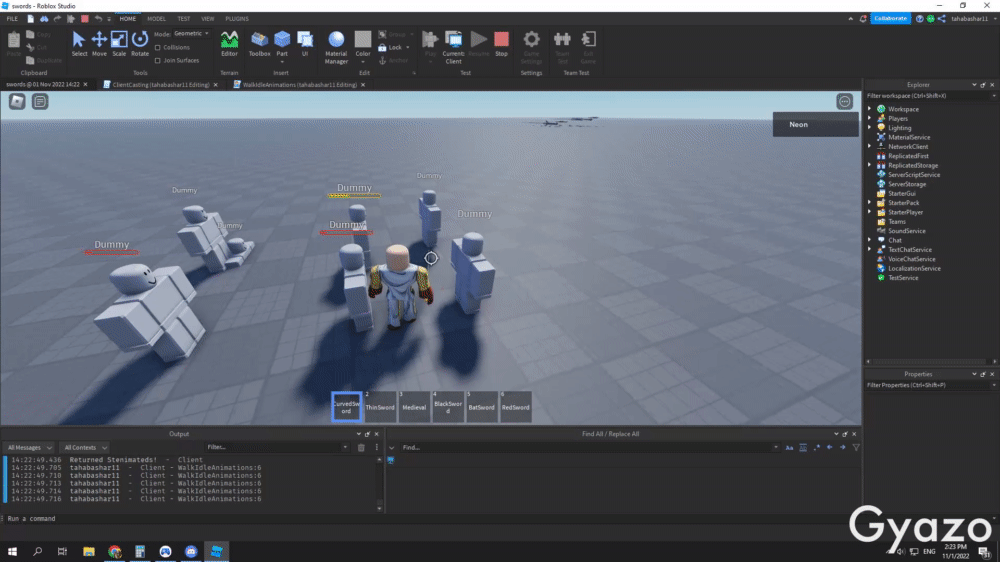Viewport: 1000px width, 562px height.
Task: Stop the running test
Action: 501,44
